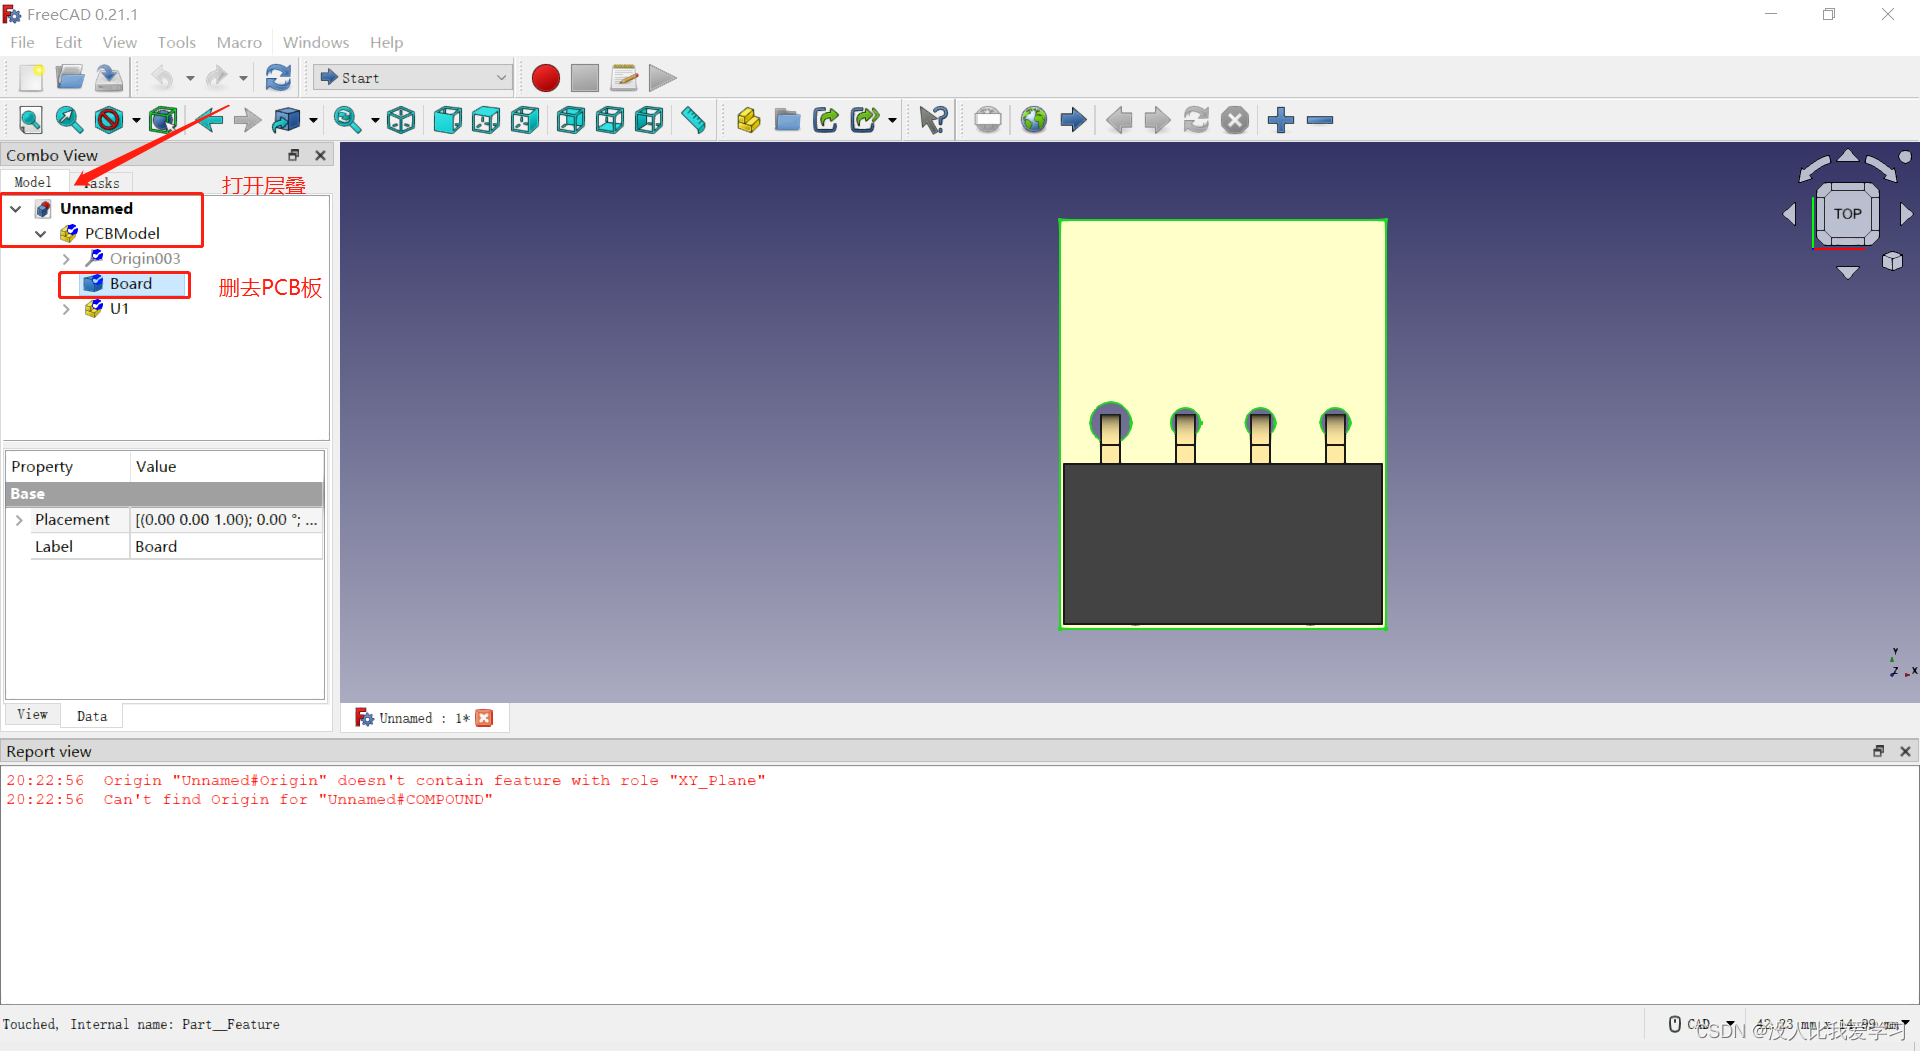Click the What's This help icon

point(933,120)
